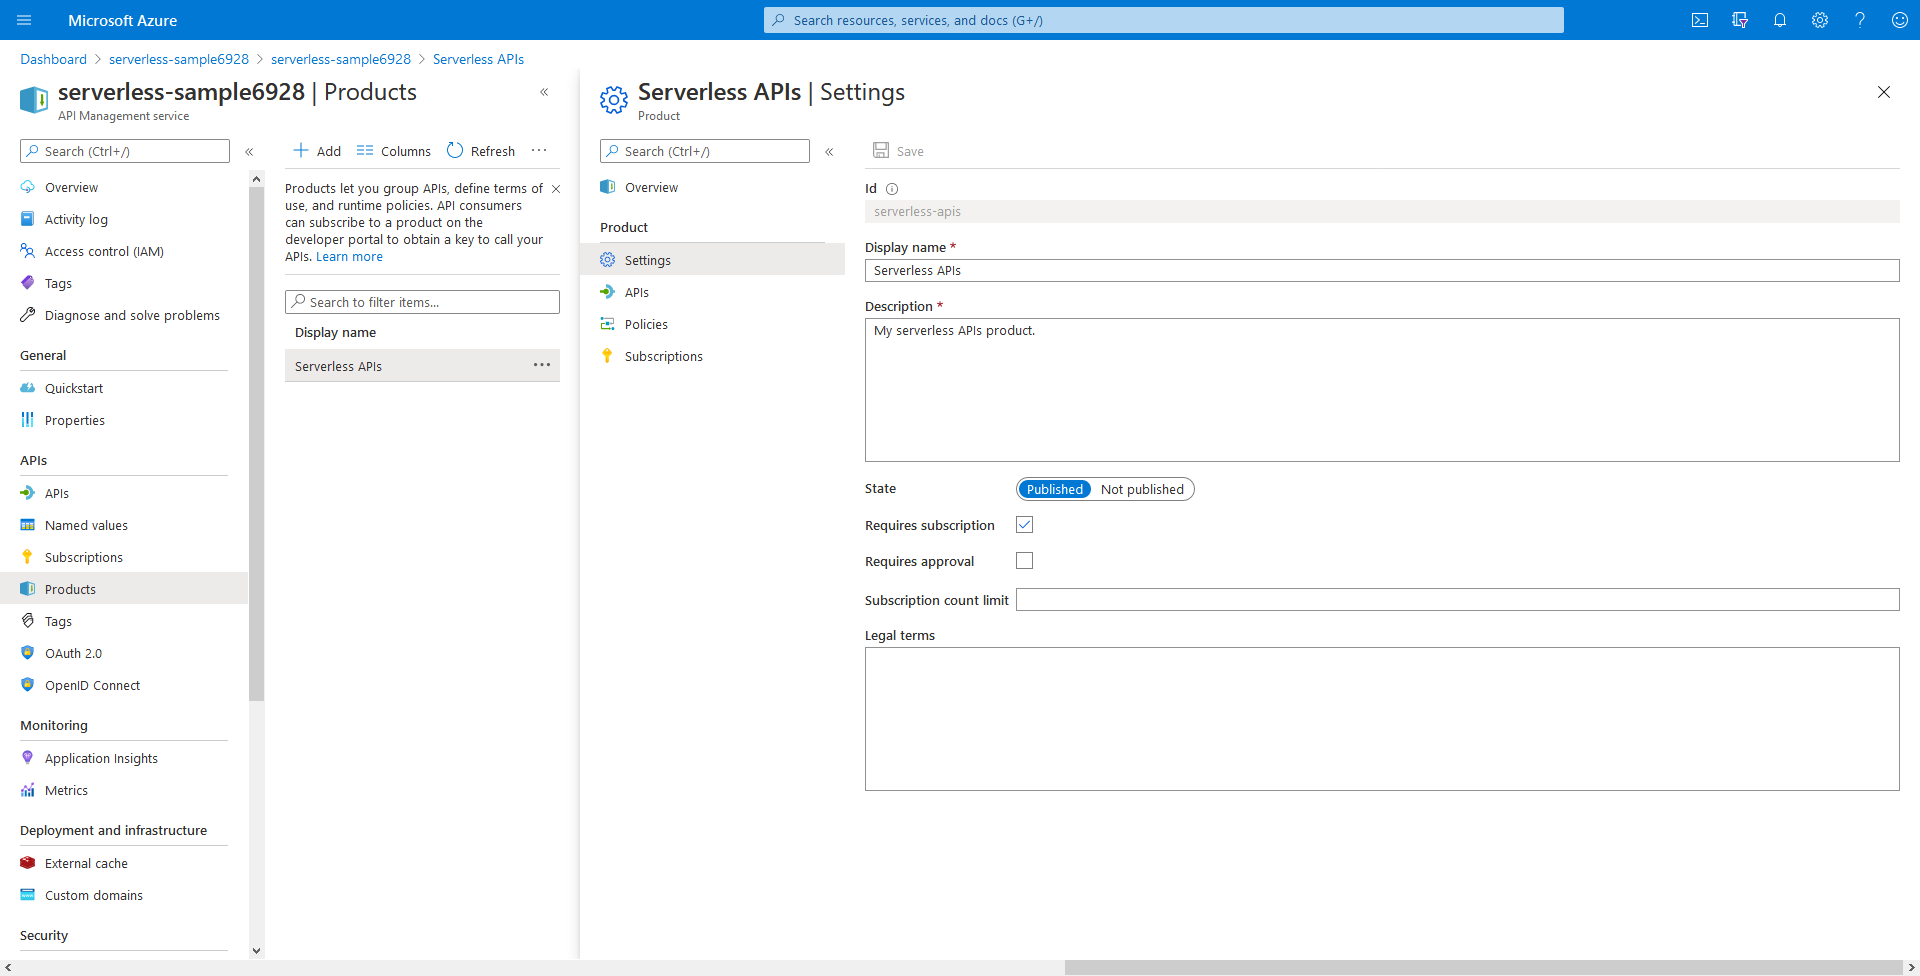Dismiss the Products info message
The height and width of the screenshot is (976, 1920).
556,189
